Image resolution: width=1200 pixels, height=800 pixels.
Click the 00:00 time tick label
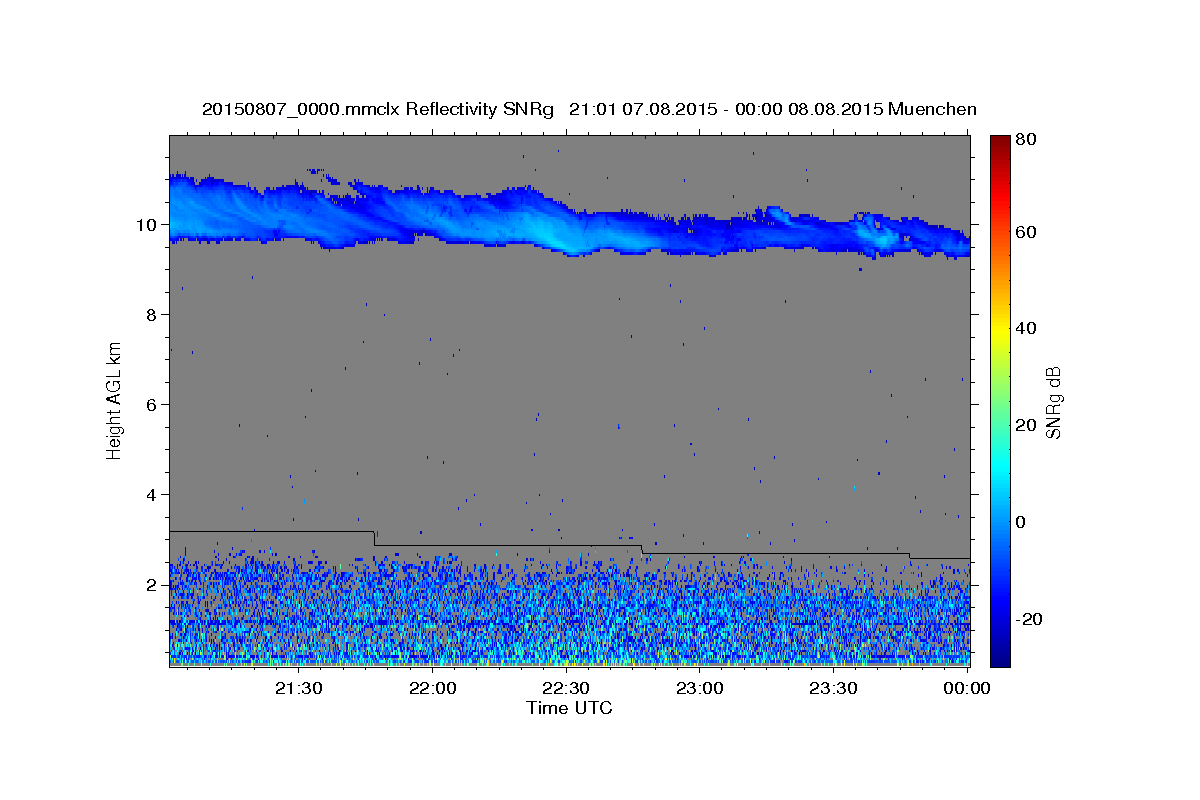click(x=966, y=688)
